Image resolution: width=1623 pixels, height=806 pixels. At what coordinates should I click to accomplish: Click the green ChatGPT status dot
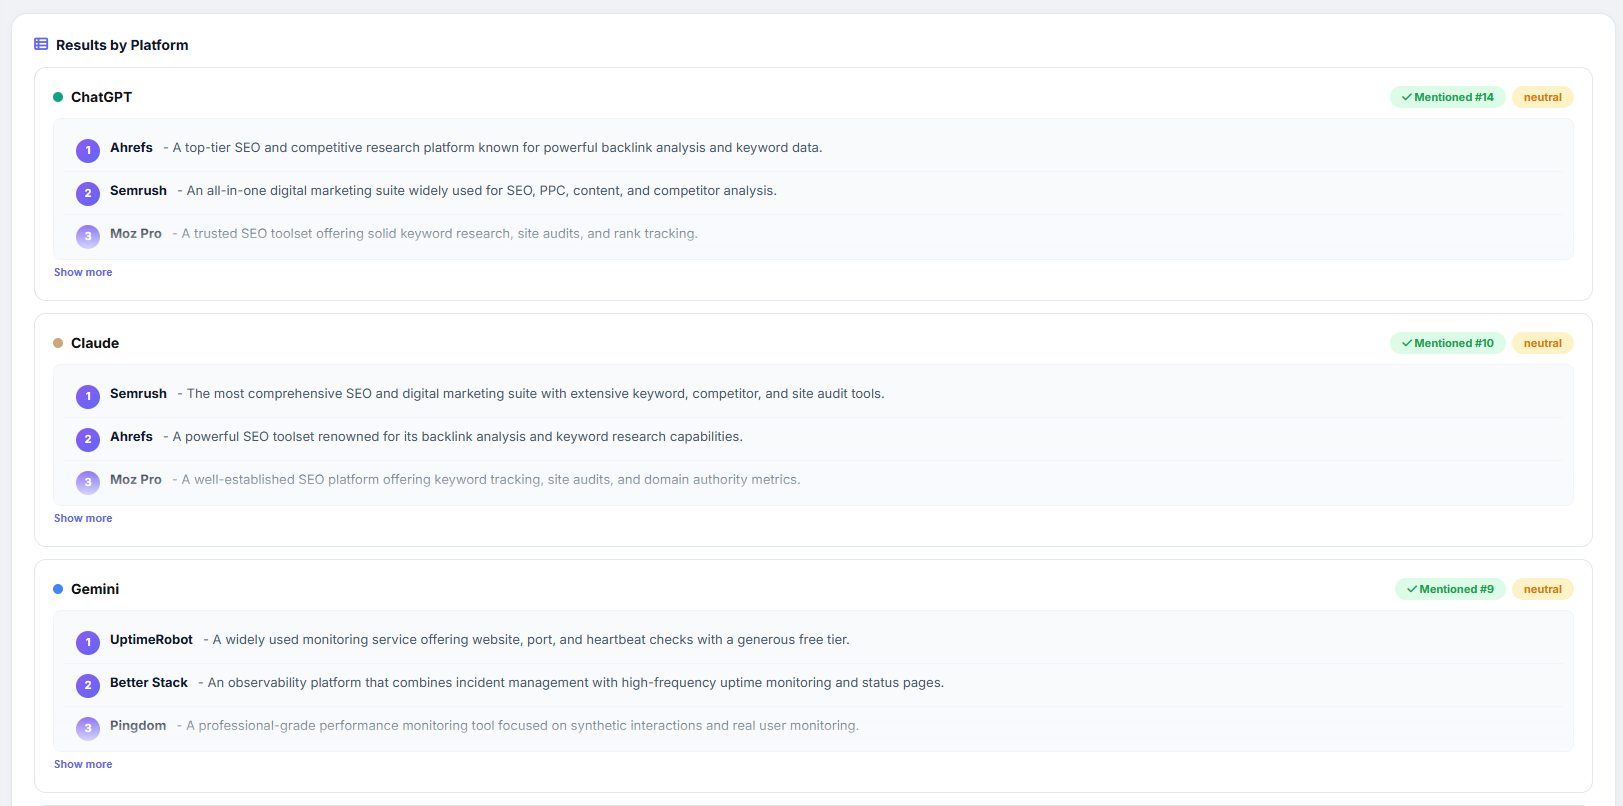pos(58,97)
